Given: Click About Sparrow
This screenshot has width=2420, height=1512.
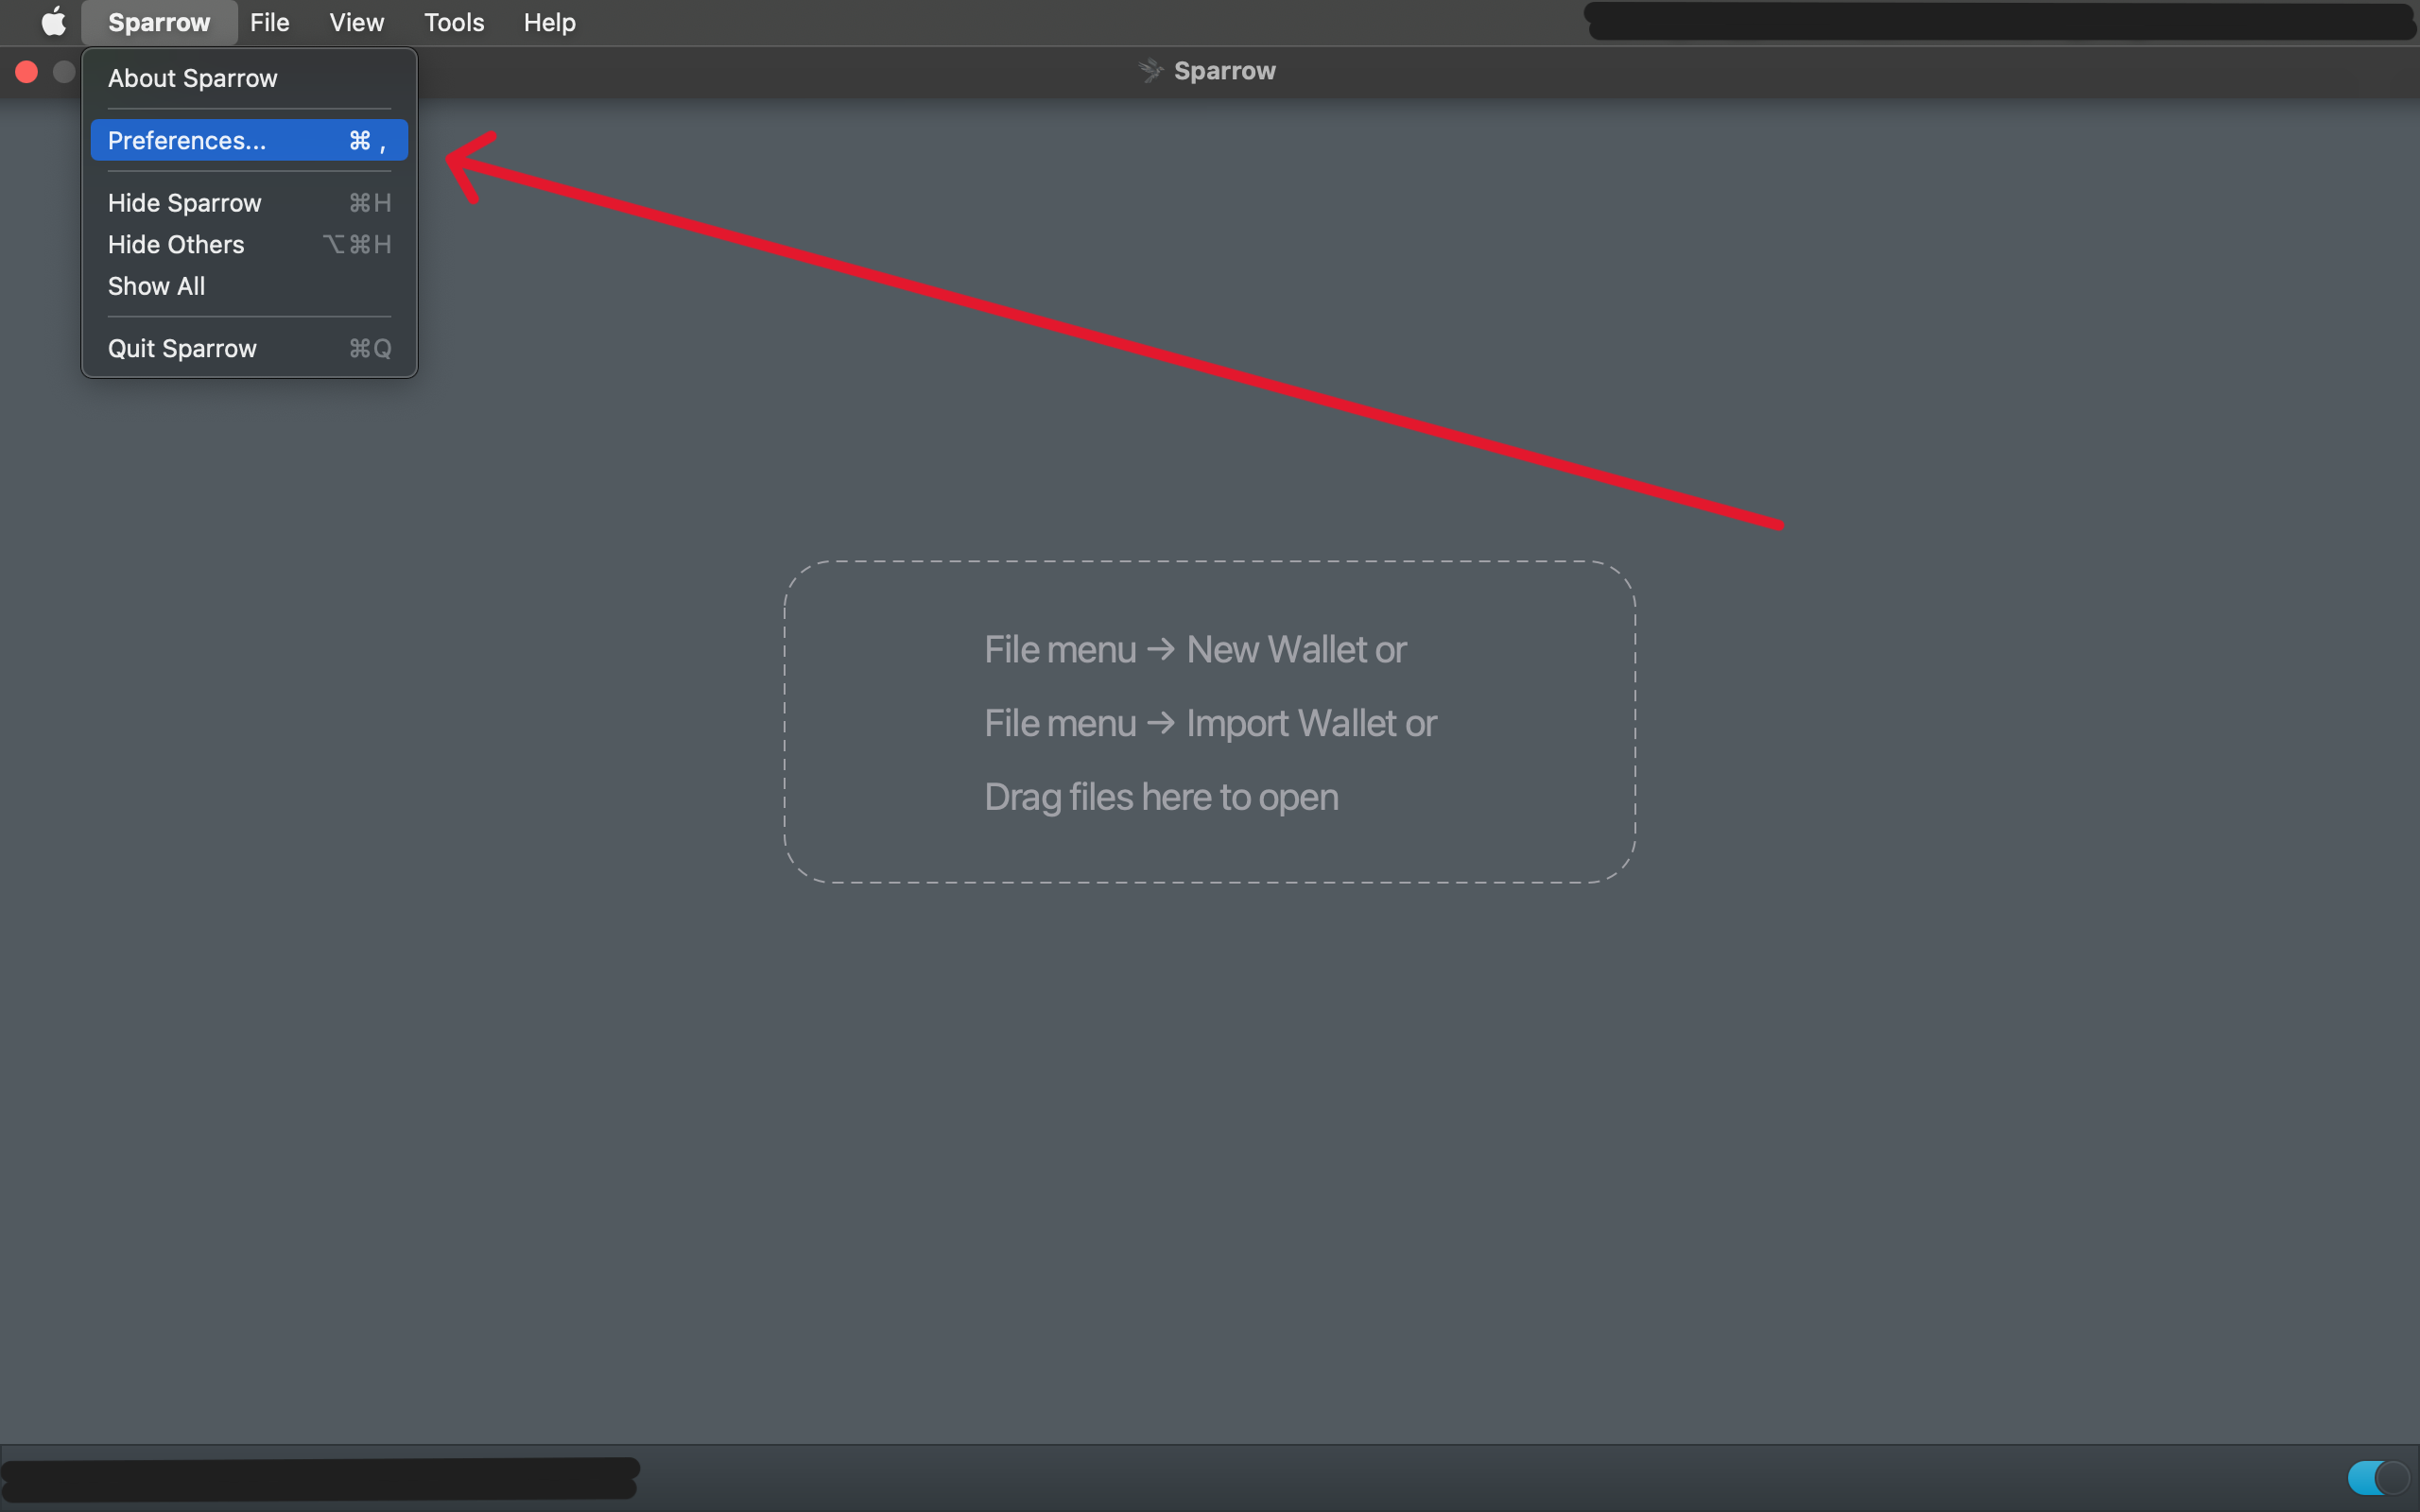Looking at the screenshot, I should [192, 78].
